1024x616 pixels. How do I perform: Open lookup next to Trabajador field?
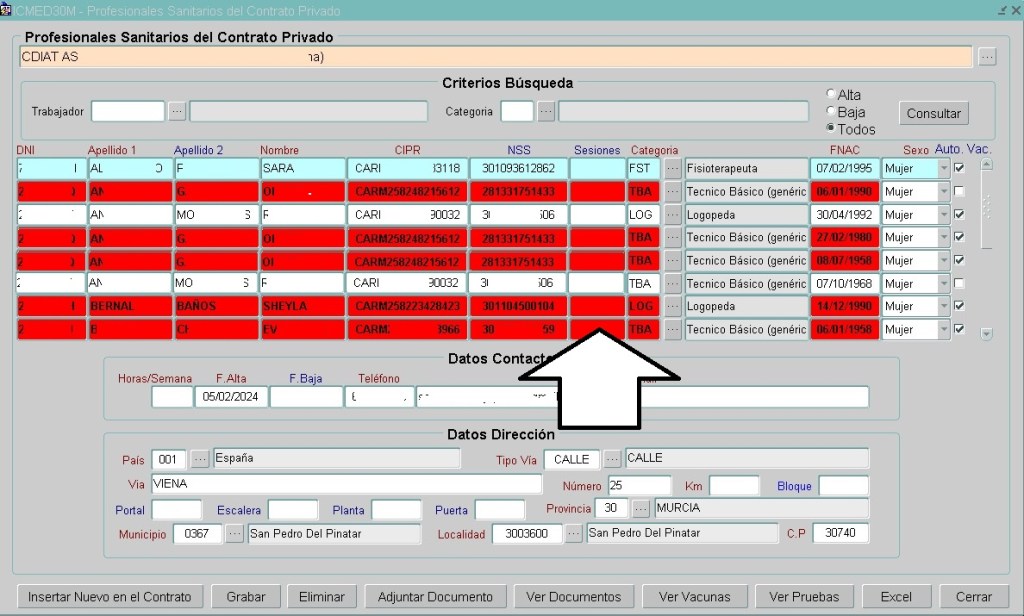pos(177,112)
